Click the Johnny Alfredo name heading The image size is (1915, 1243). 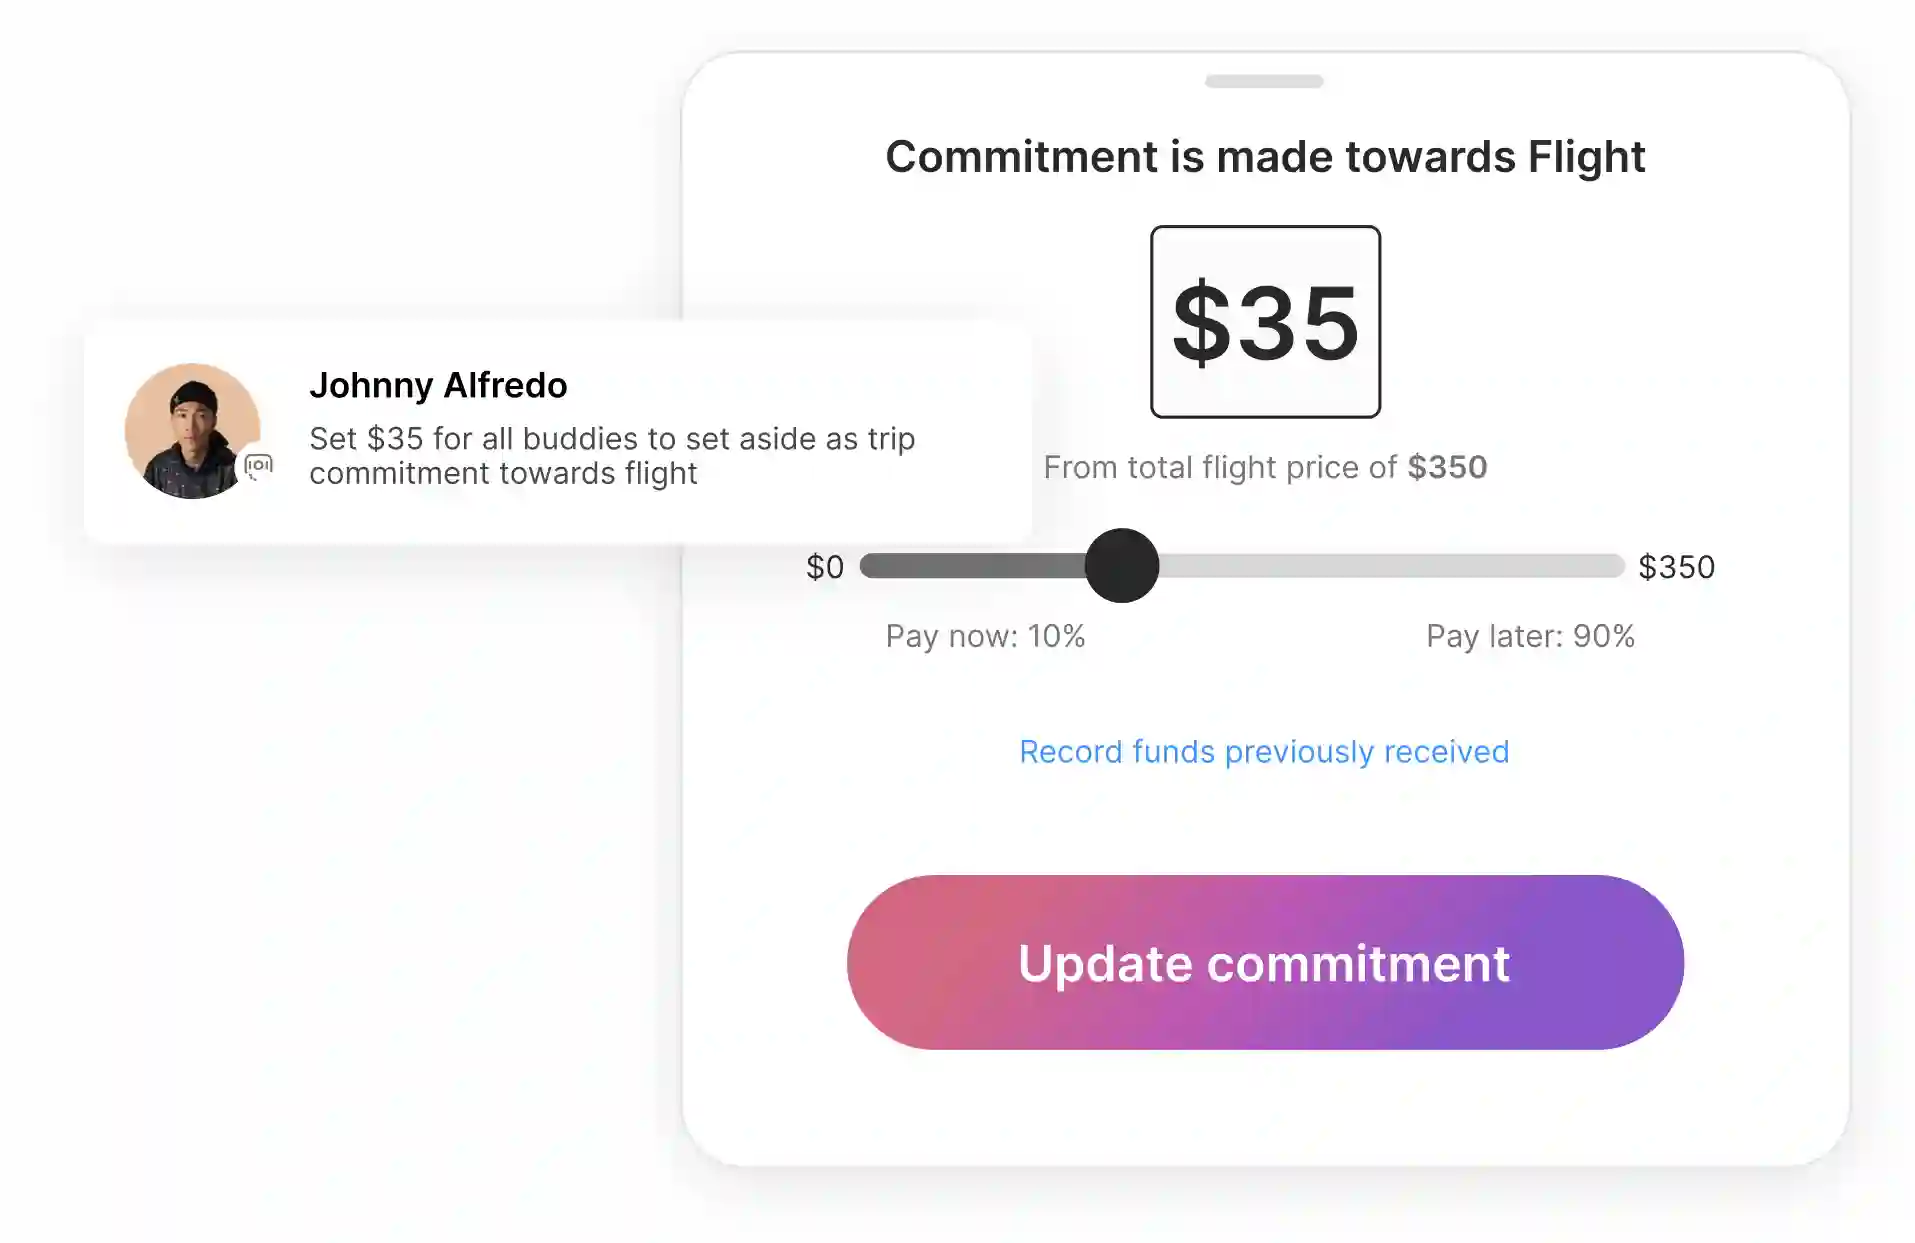[x=438, y=385]
